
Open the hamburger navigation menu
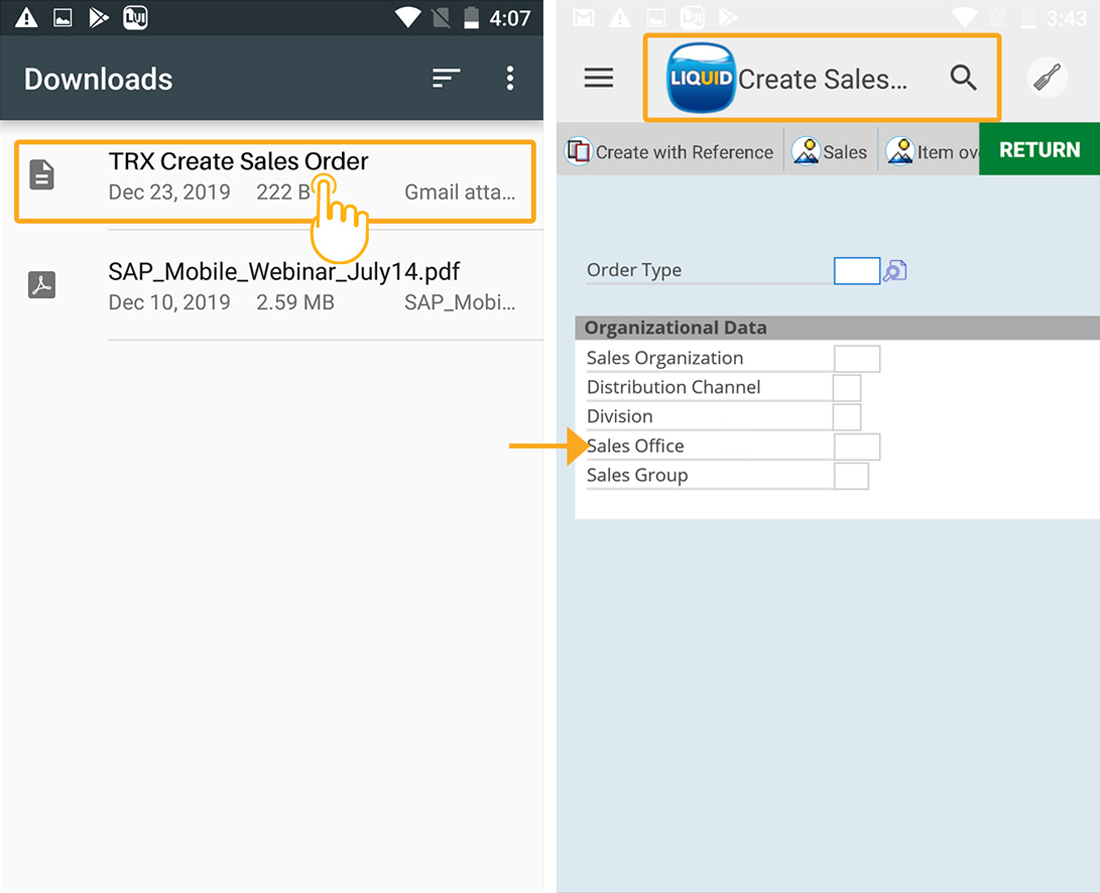598,78
